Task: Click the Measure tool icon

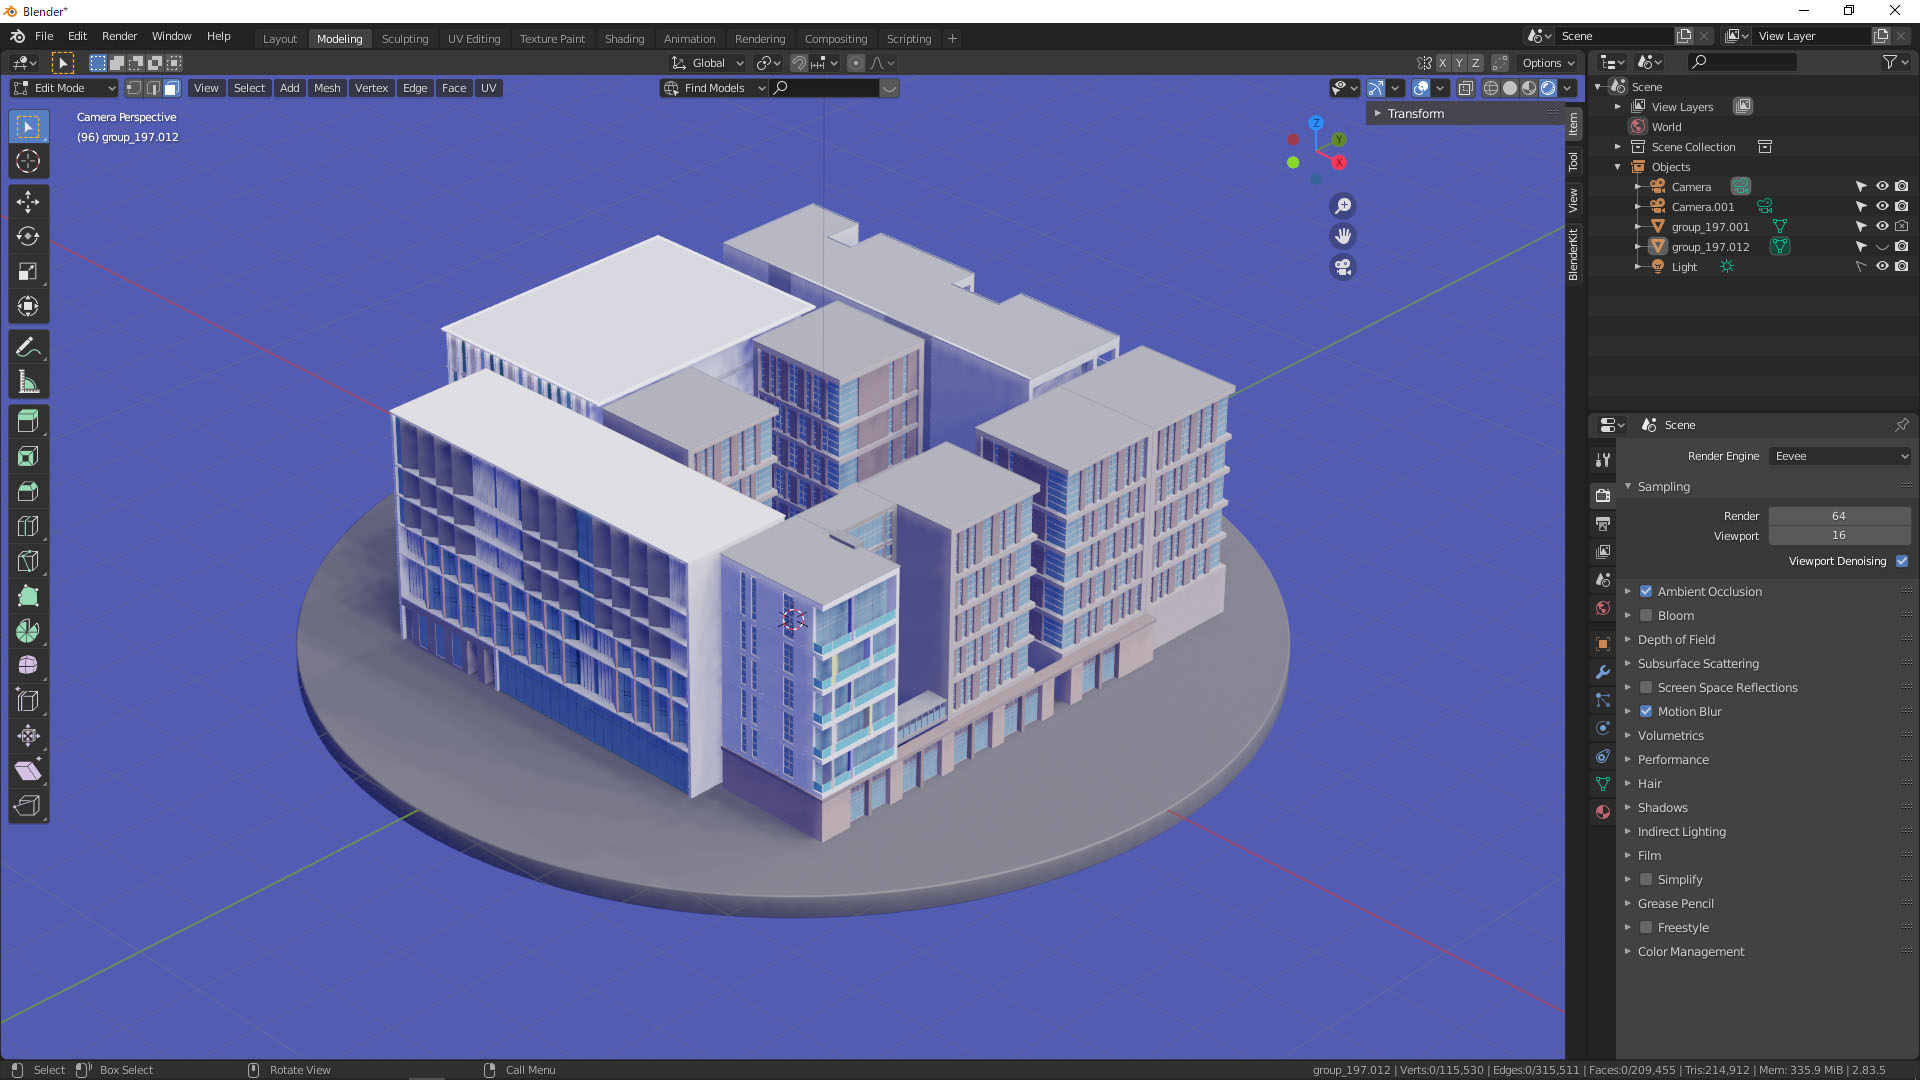Action: pyautogui.click(x=29, y=381)
